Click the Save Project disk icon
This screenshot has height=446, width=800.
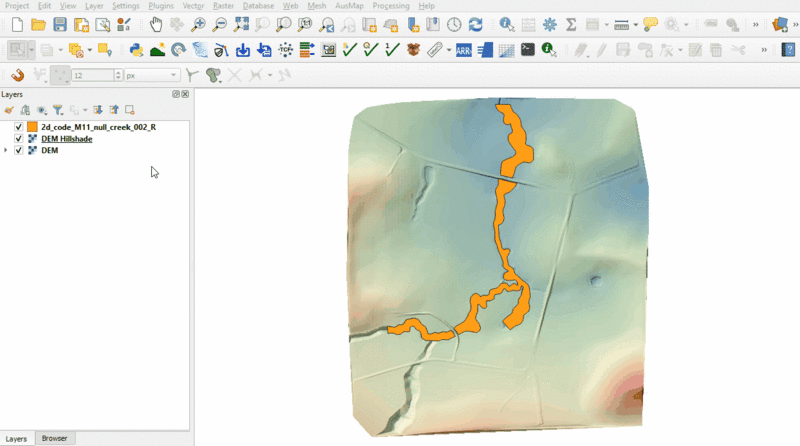(x=60, y=24)
